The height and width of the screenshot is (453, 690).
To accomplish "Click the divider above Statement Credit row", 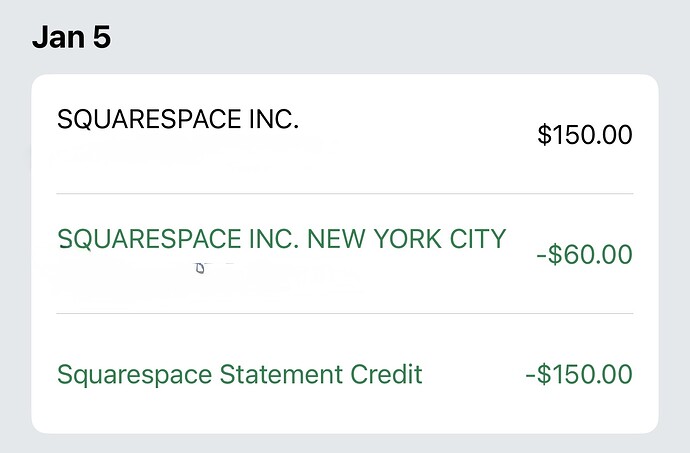I will 344,313.
